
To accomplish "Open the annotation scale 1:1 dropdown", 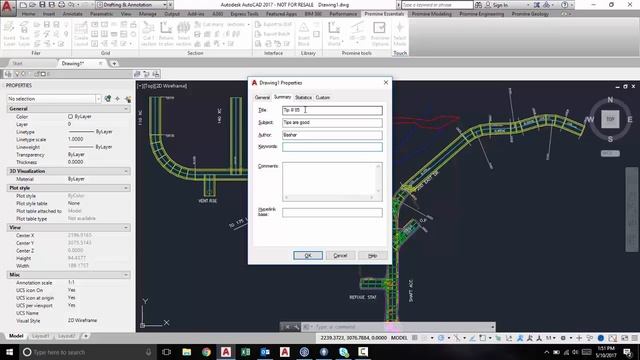I will pyautogui.click(x=551, y=338).
